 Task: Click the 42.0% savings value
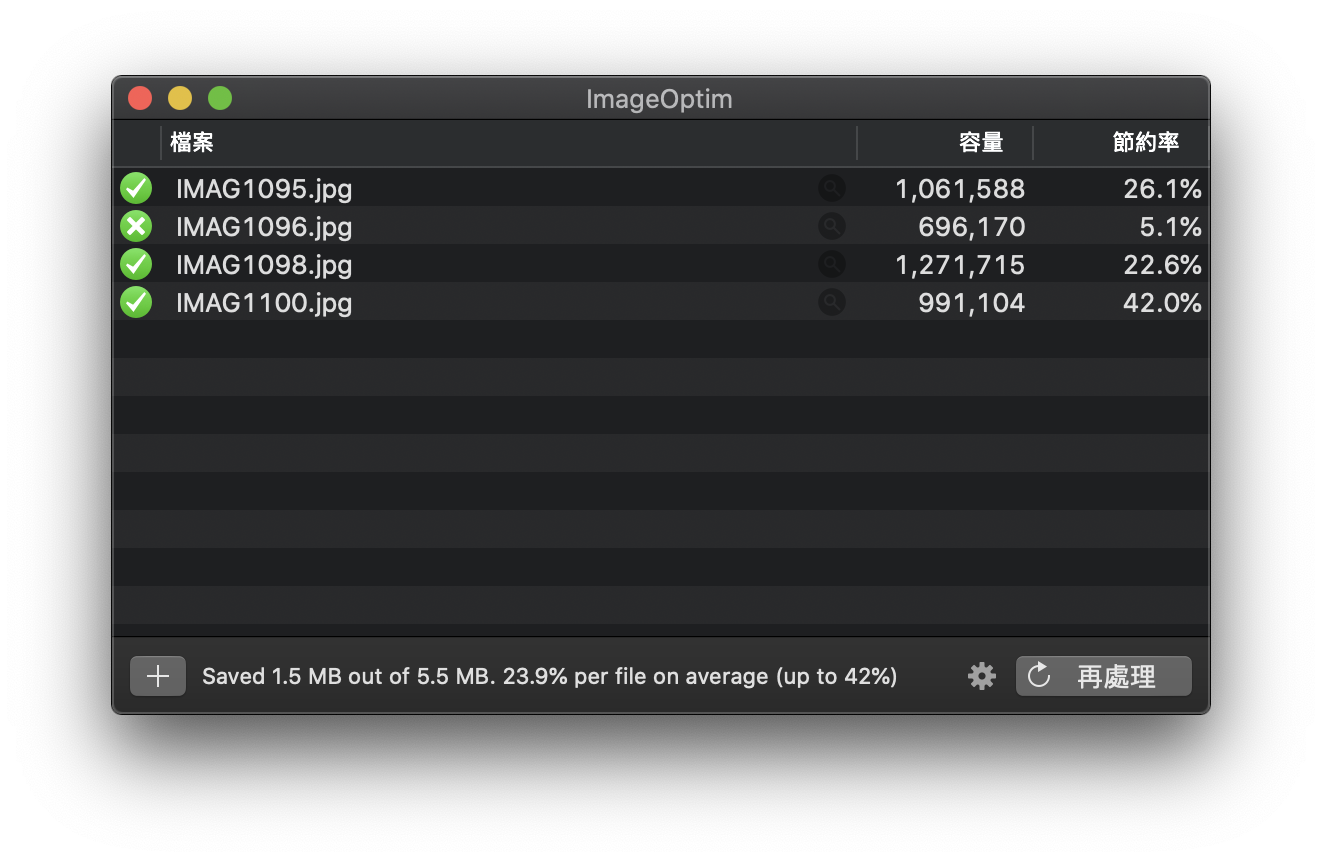(1162, 303)
